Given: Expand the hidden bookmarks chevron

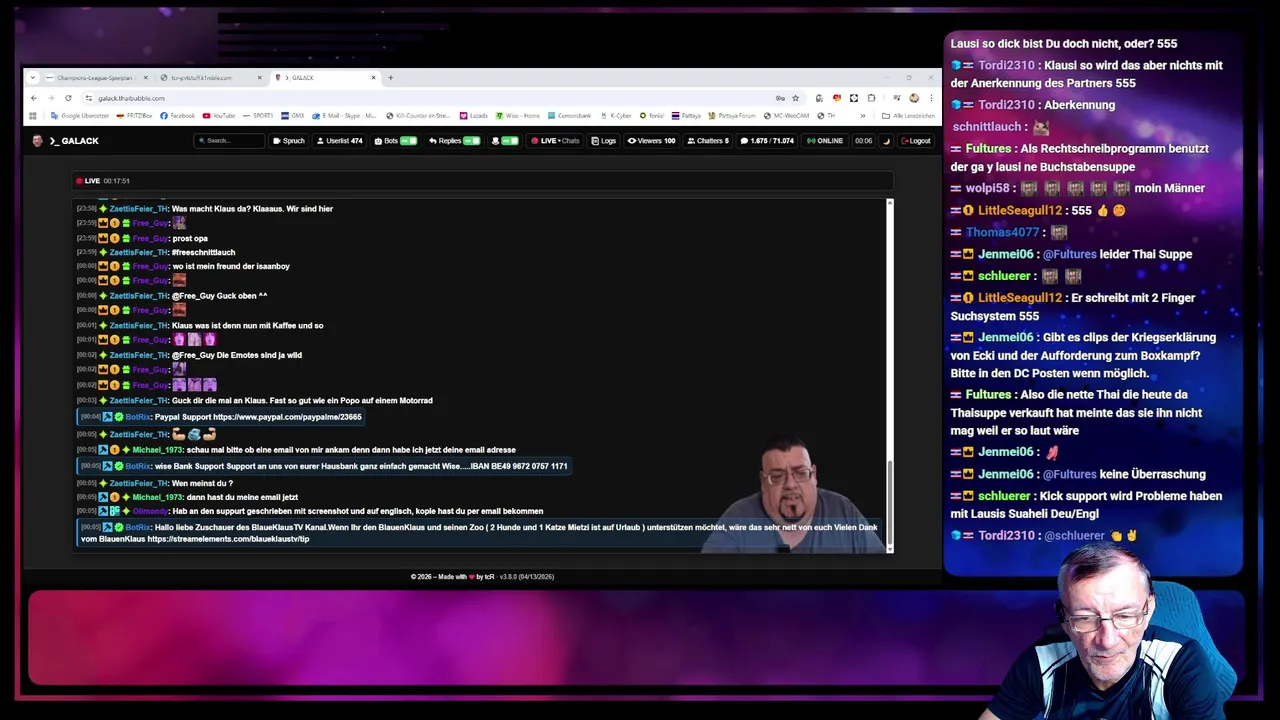Looking at the screenshot, I should (x=863, y=115).
